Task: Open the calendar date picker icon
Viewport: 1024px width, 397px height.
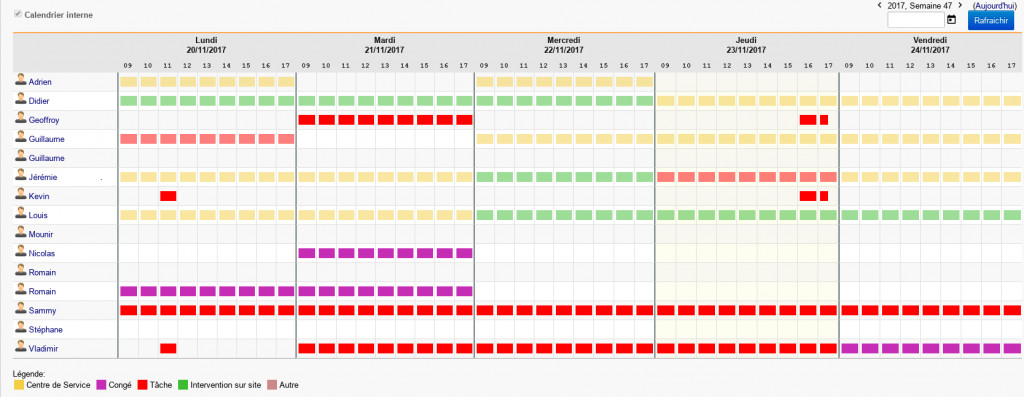Action: pos(952,20)
